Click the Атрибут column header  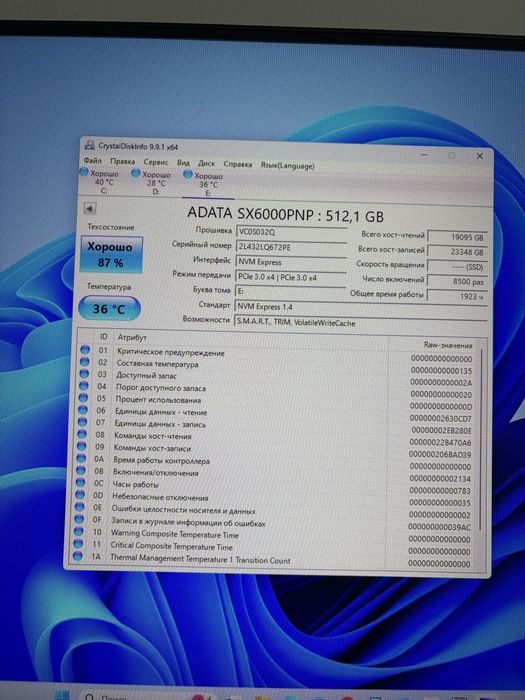[132, 337]
